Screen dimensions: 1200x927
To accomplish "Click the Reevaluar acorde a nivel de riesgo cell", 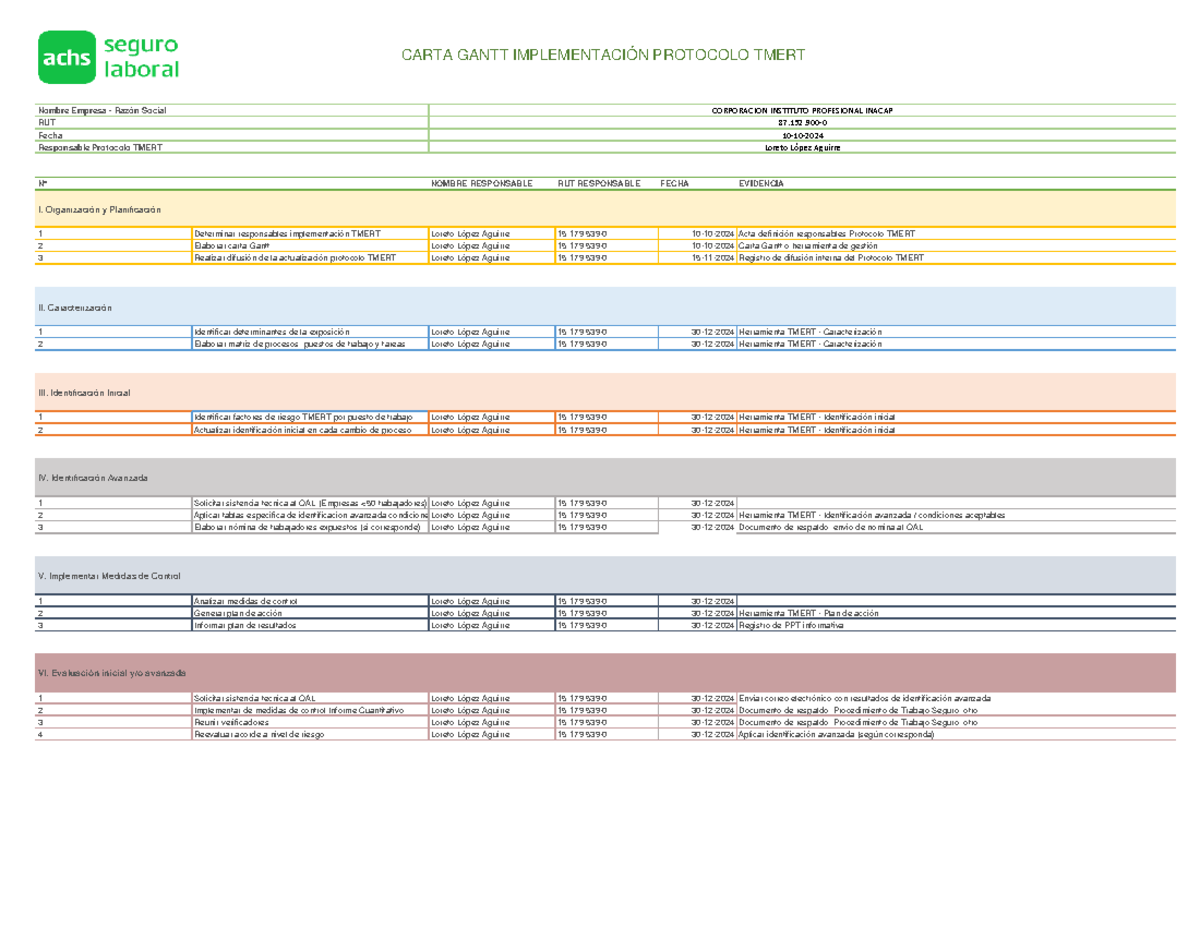I will pyautogui.click(x=309, y=734).
